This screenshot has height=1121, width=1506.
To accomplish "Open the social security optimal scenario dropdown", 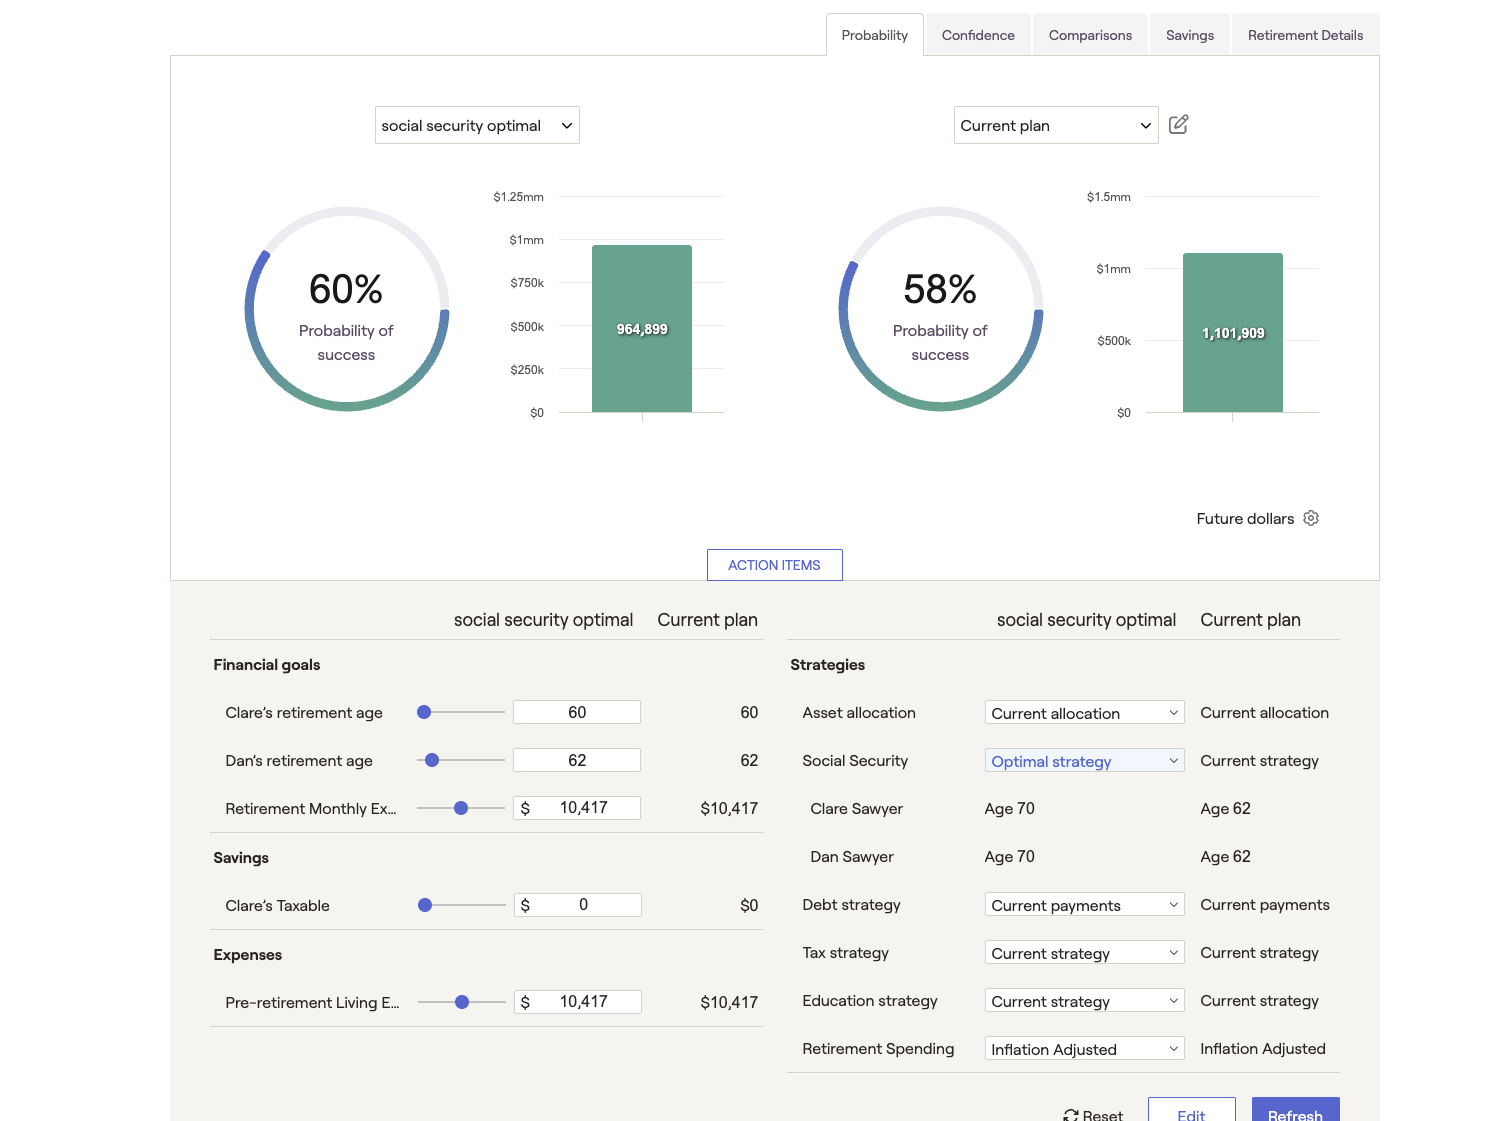I will (x=477, y=125).
